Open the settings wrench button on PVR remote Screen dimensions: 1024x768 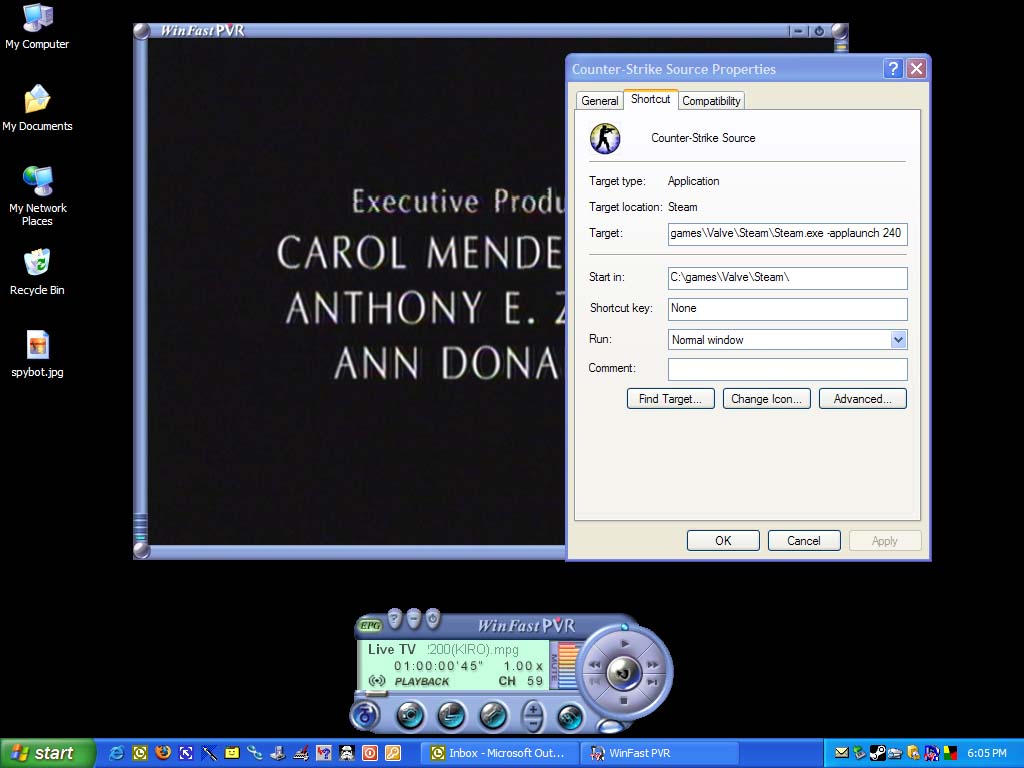pos(493,716)
